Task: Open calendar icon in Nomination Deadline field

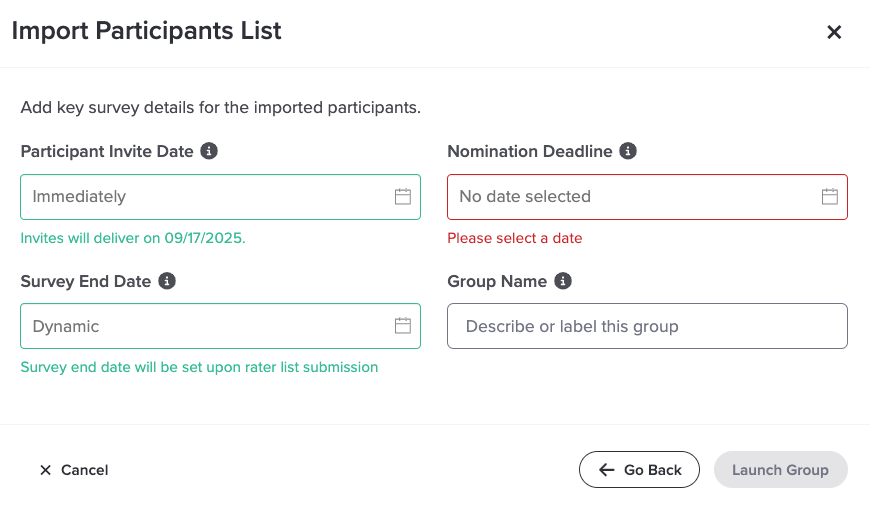Action: [x=829, y=197]
